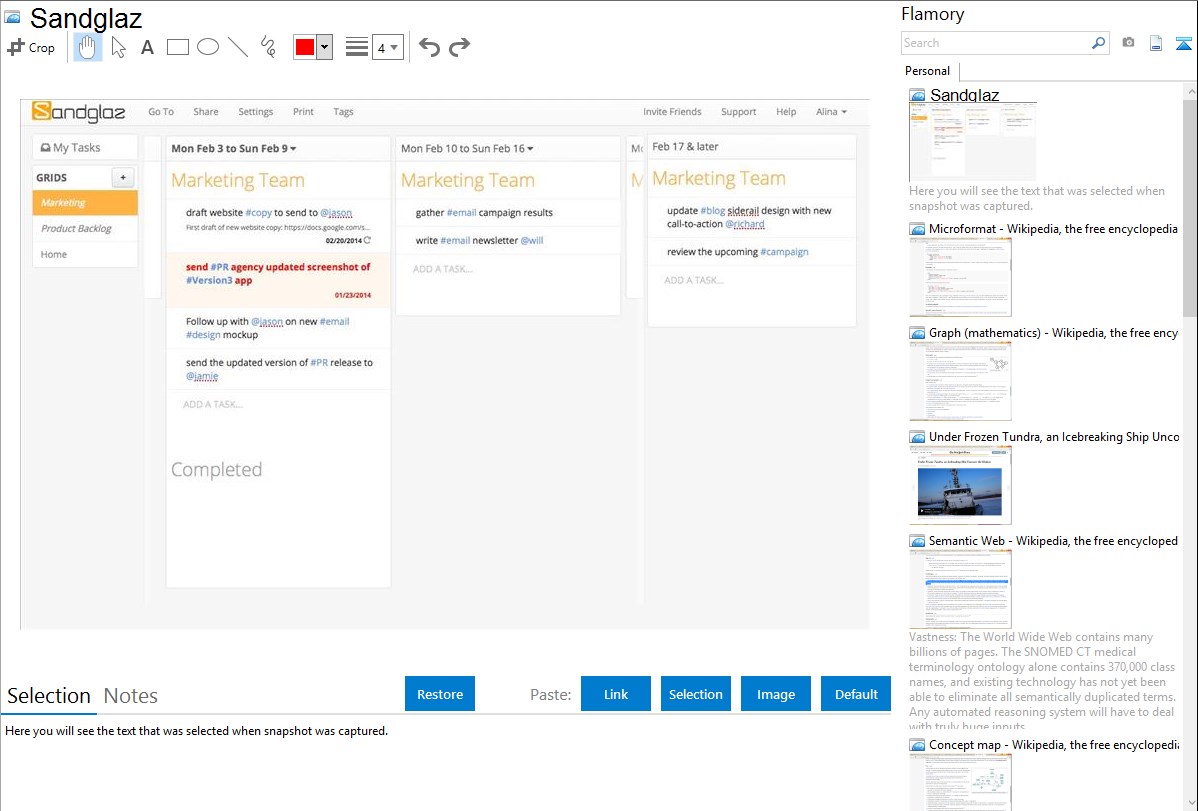Viewport: 1198px width, 811px height.
Task: Choose the freehand scribble tool
Action: tap(268, 47)
